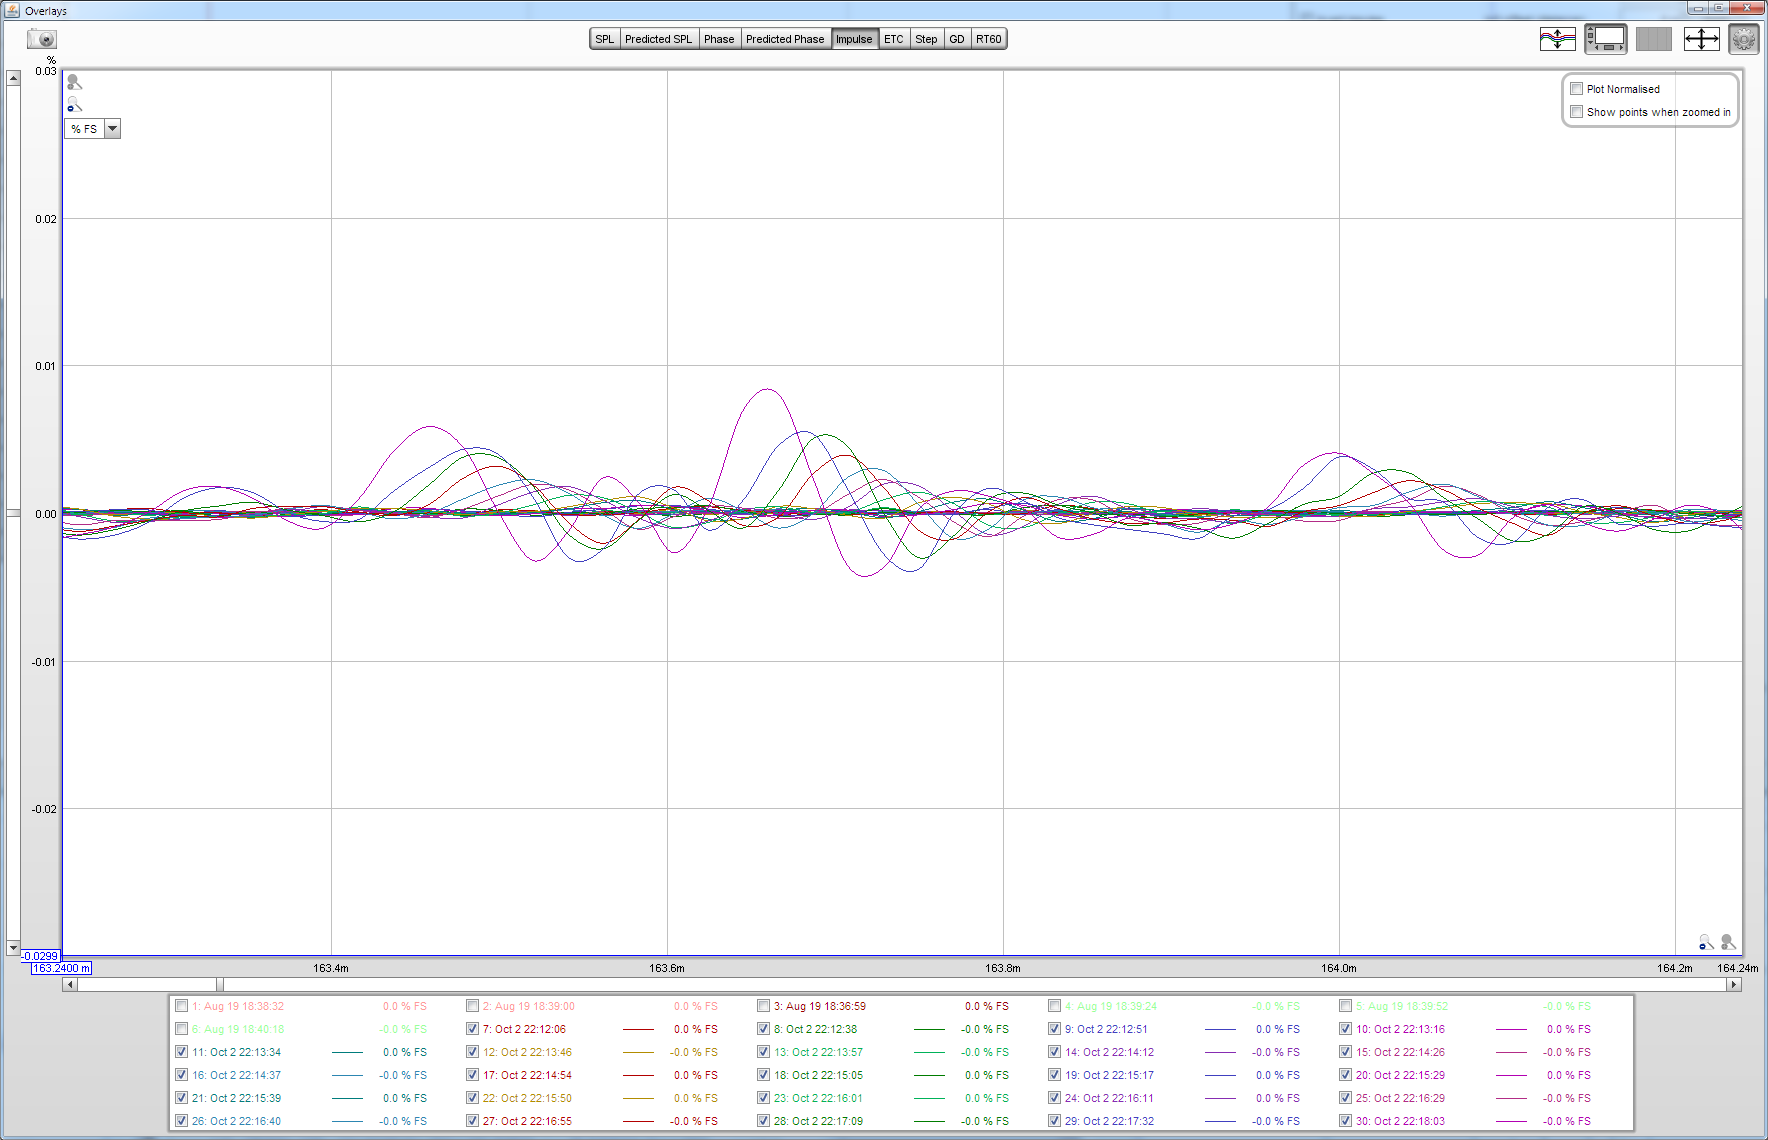
Task: Switch to the RT60 tab
Action: coord(988,39)
